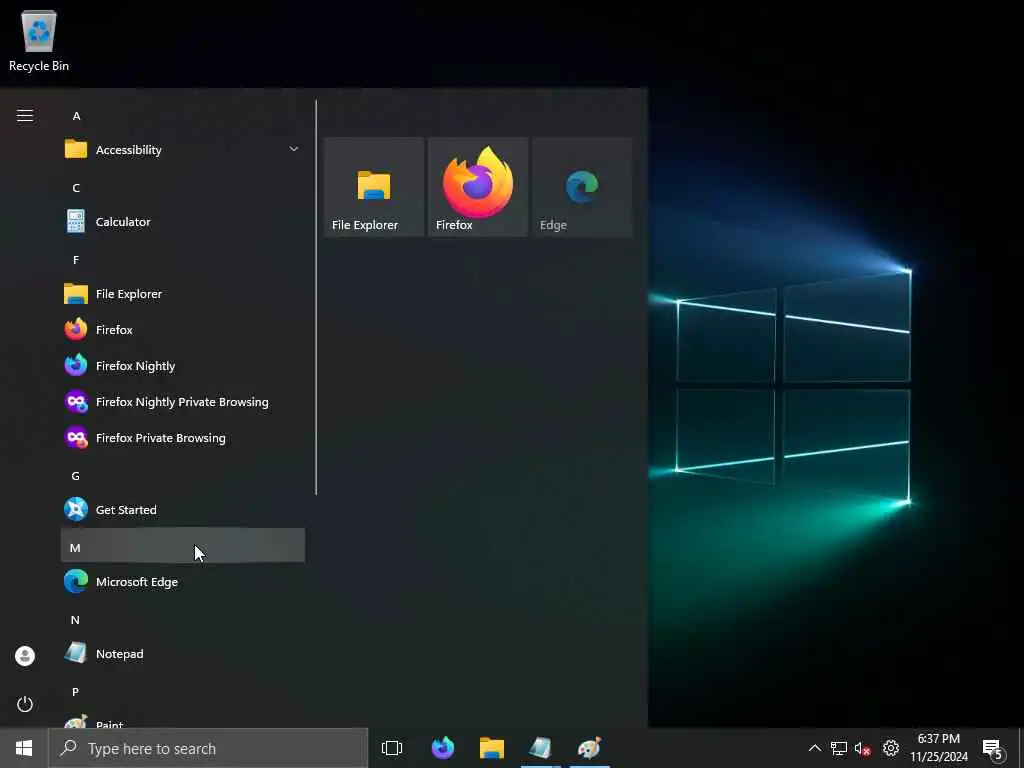The image size is (1024, 768).
Task: Open the Edge pinned tile
Action: click(x=582, y=187)
